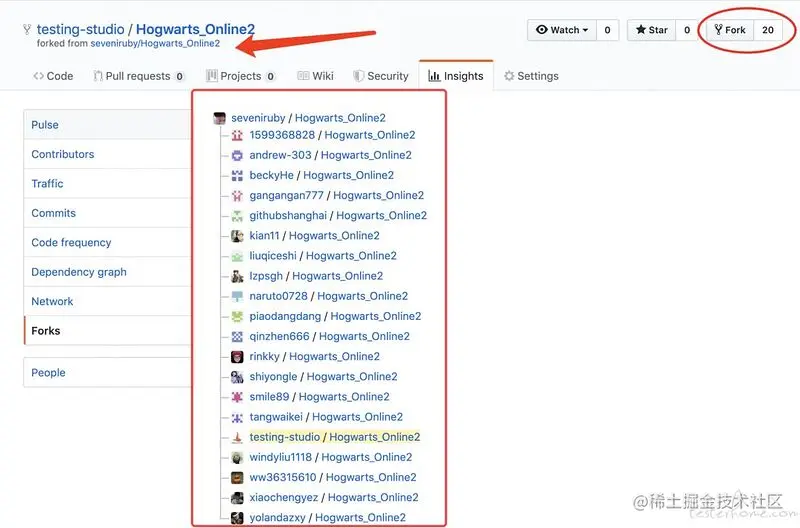Click the avatar beside shiyongle
The image size is (800, 528).
point(237,377)
